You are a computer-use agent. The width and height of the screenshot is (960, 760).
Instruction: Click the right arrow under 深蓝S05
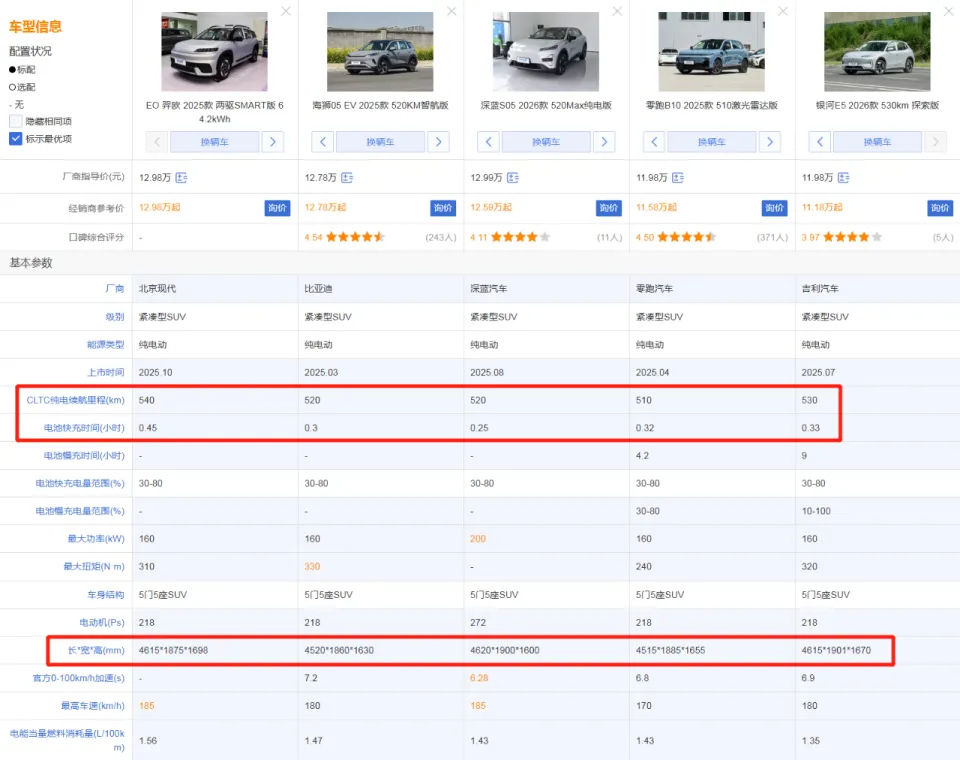coord(604,142)
